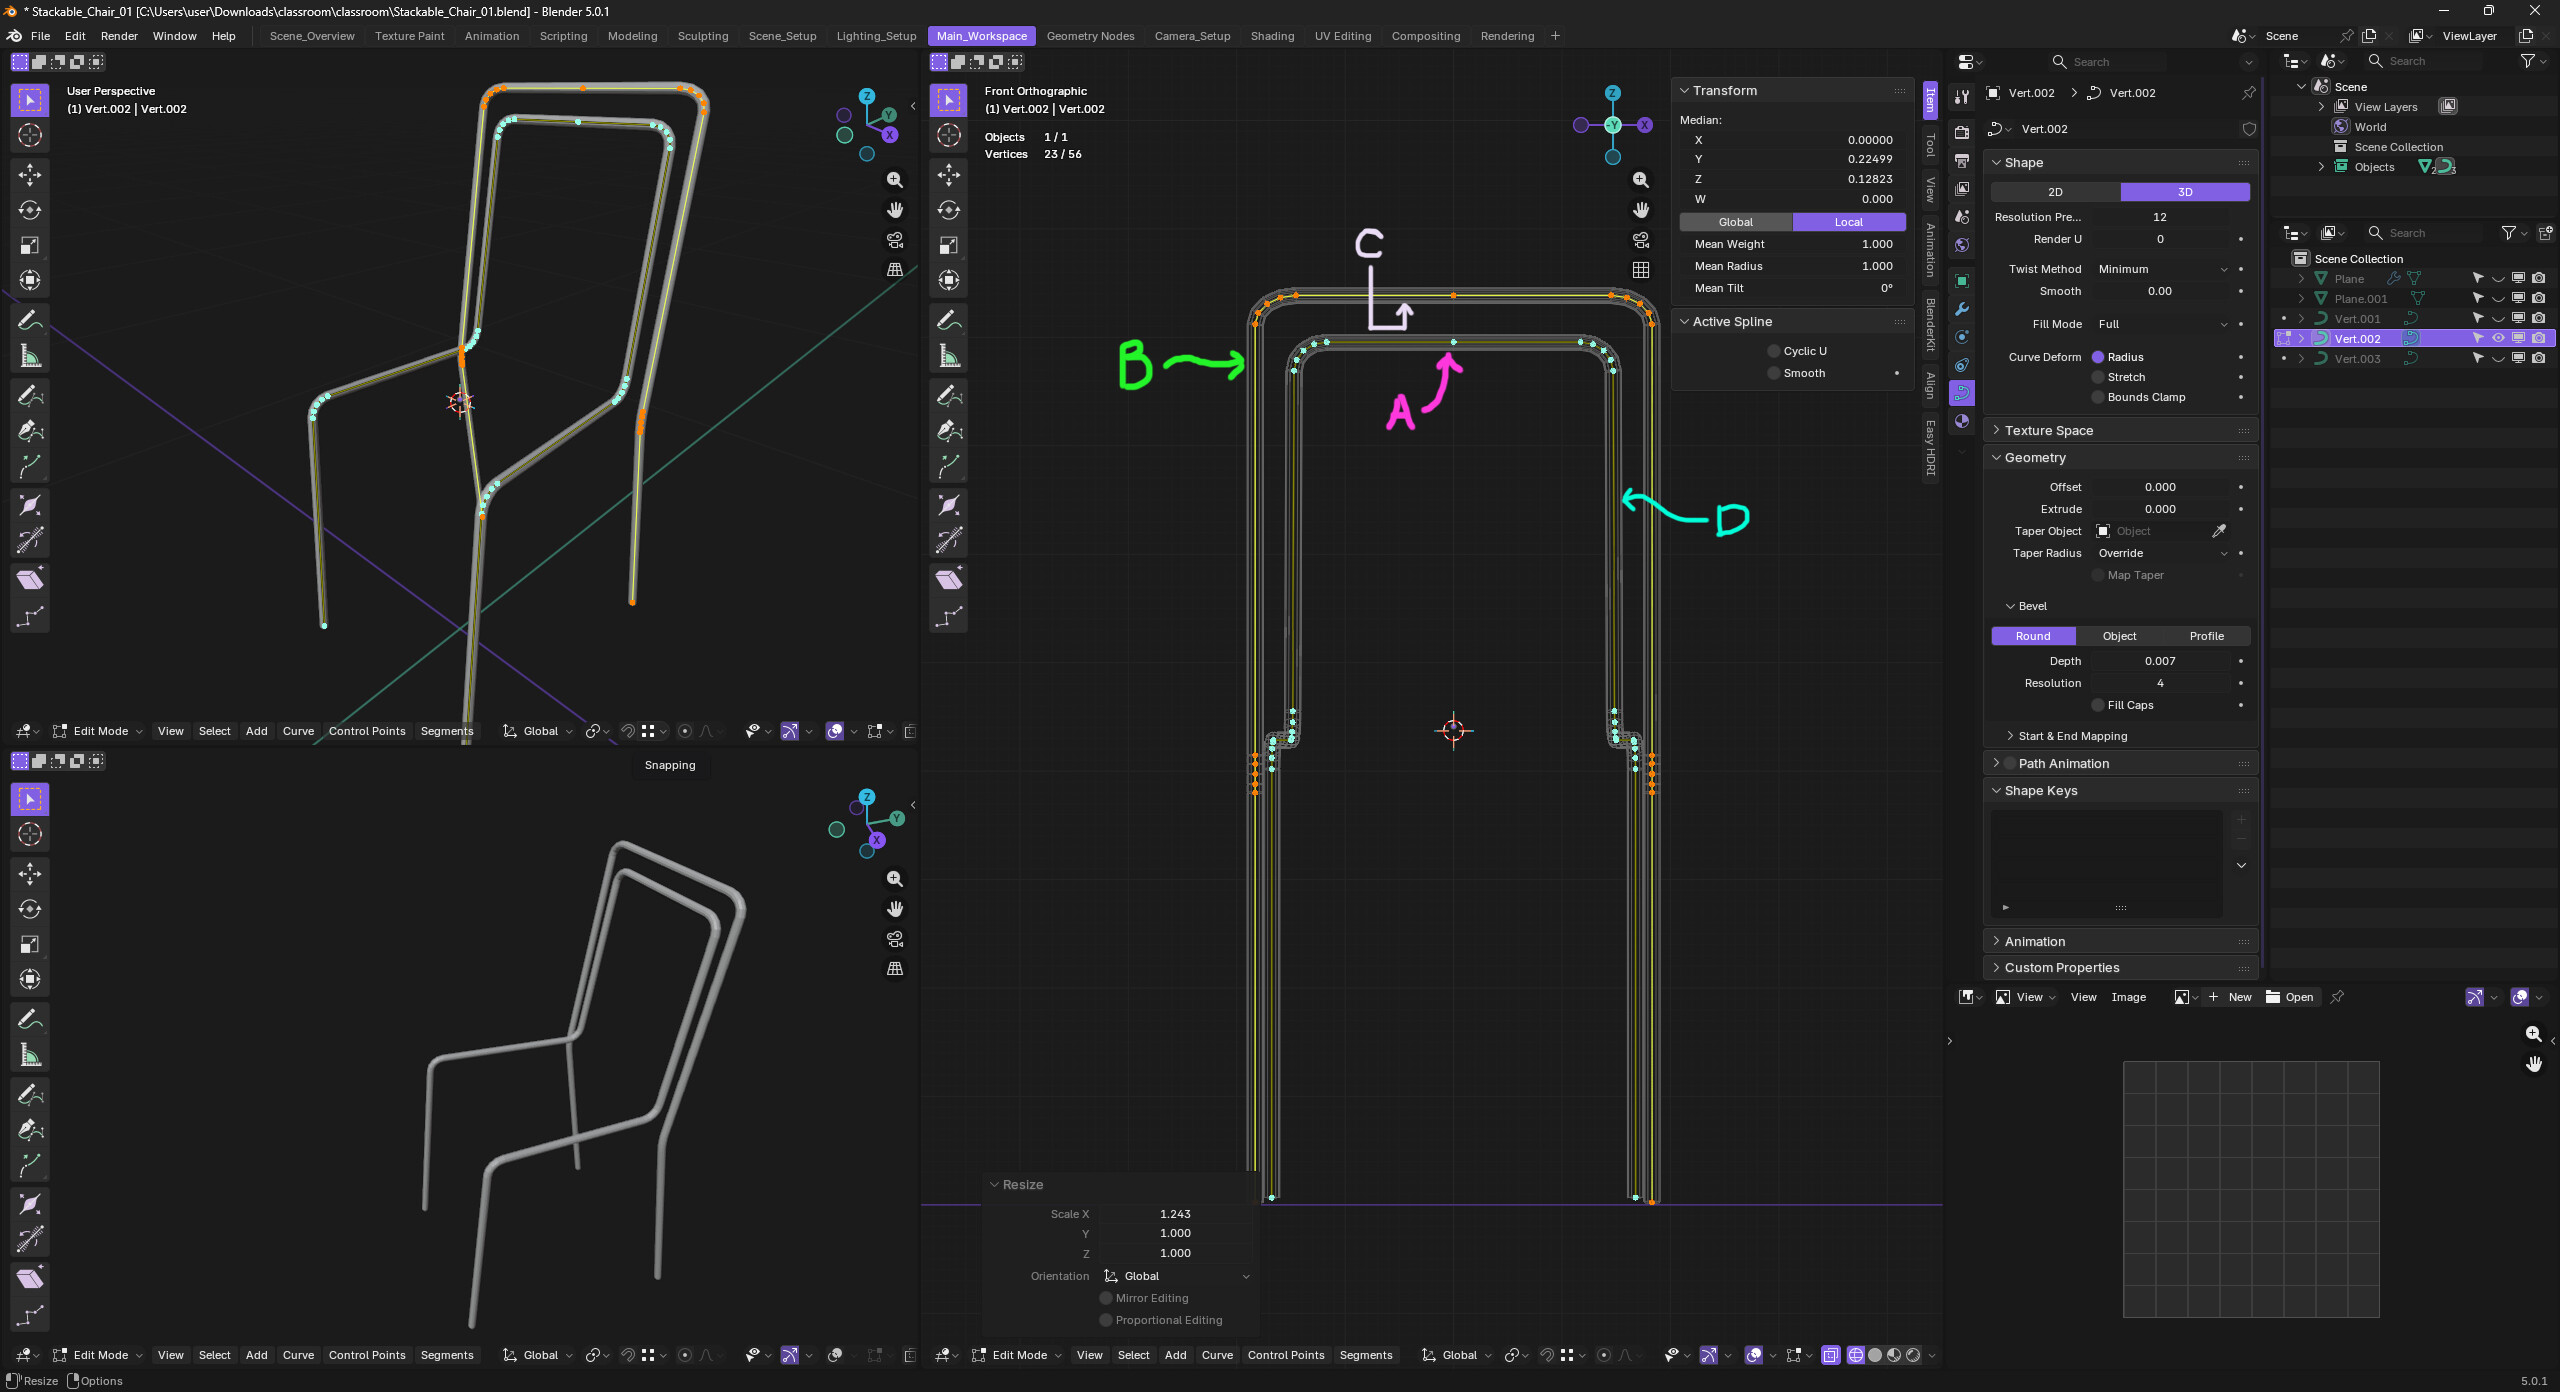2560x1392 pixels.
Task: Enable Cyclic U for active spline
Action: coord(1774,351)
